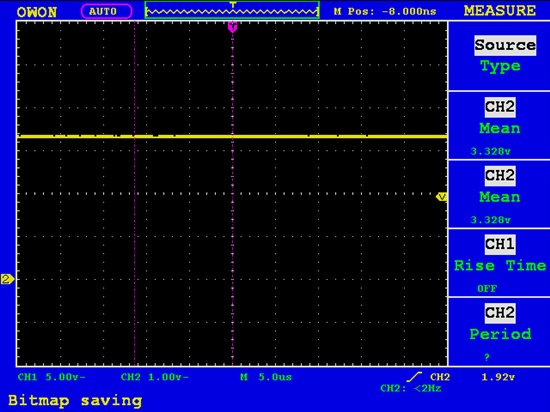Click the CH1 Rise Time measurement item
Screen dimensions: 550x412
click(x=499, y=263)
